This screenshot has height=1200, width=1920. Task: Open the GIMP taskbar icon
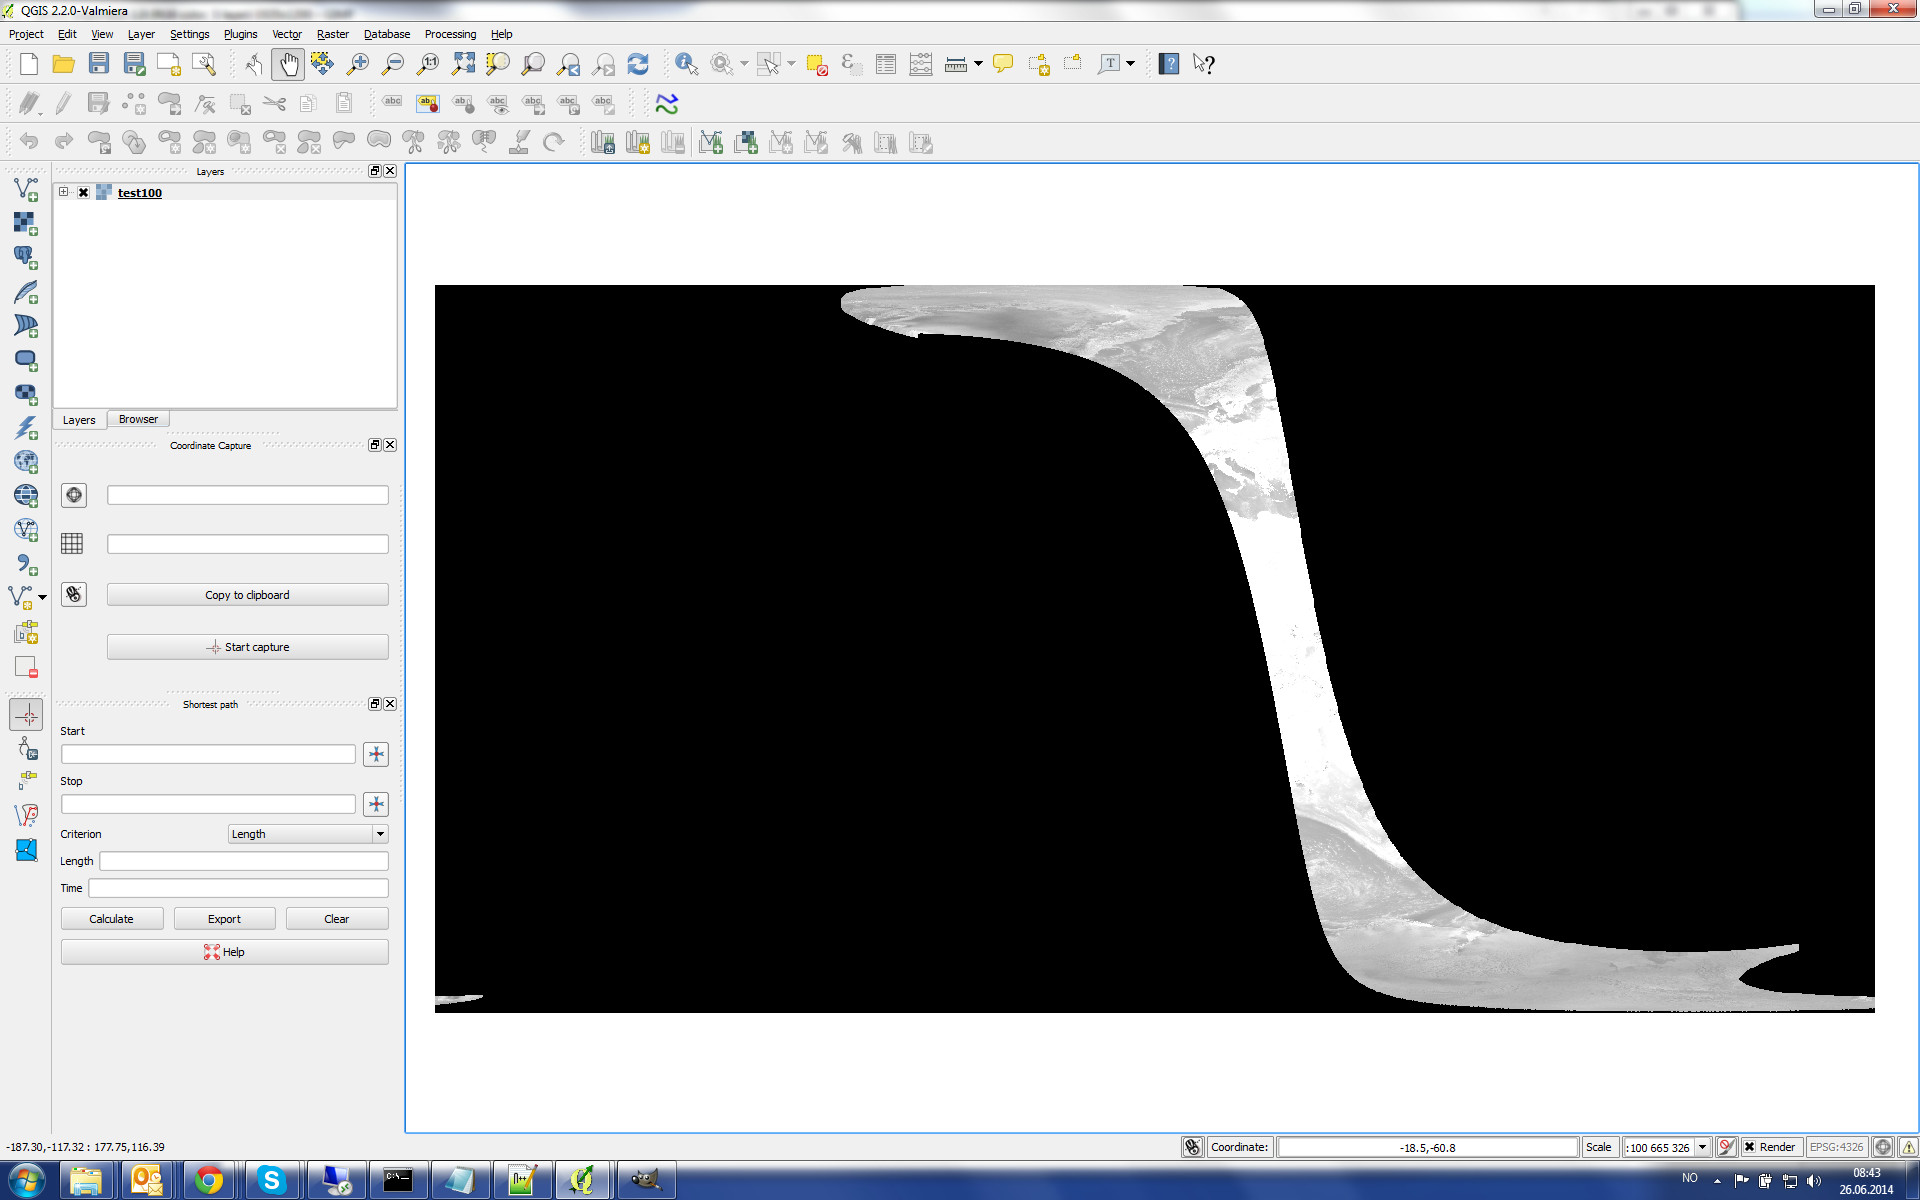pos(645,1181)
